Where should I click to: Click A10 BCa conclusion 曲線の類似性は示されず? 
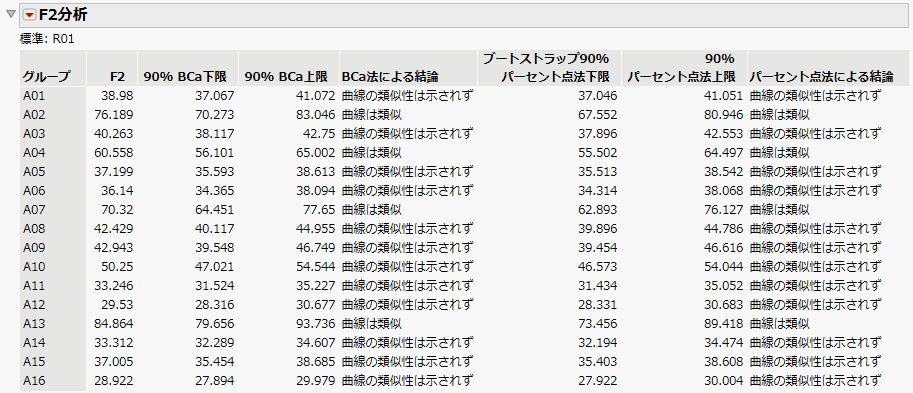[407, 267]
